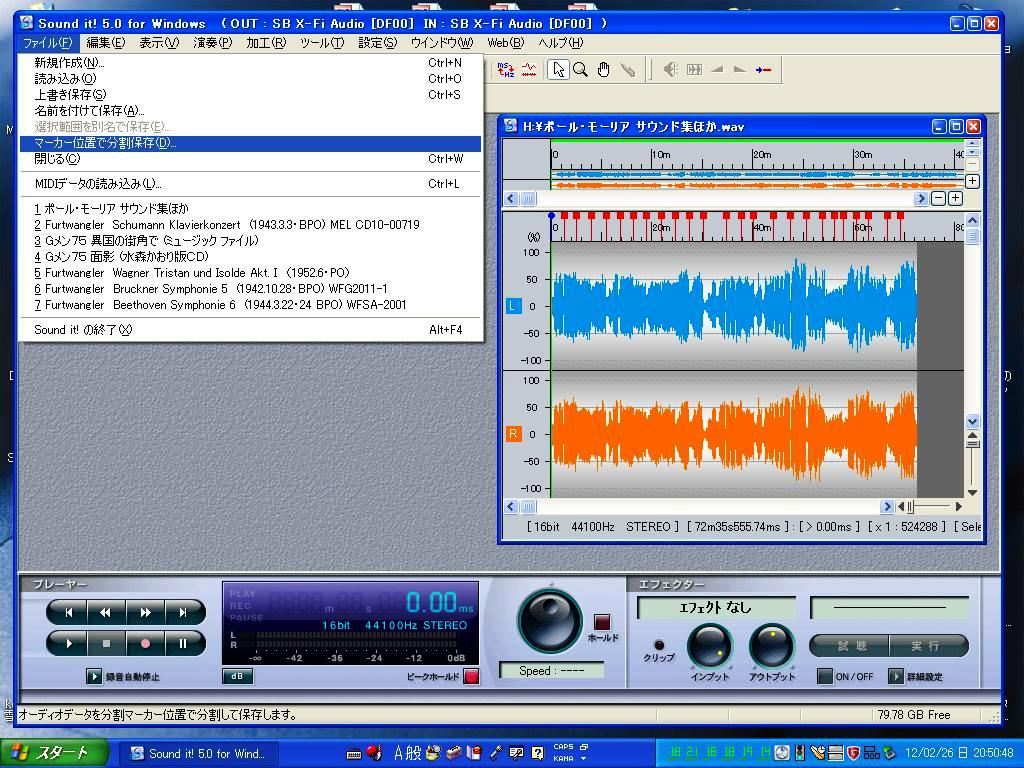Click the blue-arrow red-line marker toolbar icon
The width and height of the screenshot is (1024, 768).
pyautogui.click(x=763, y=69)
